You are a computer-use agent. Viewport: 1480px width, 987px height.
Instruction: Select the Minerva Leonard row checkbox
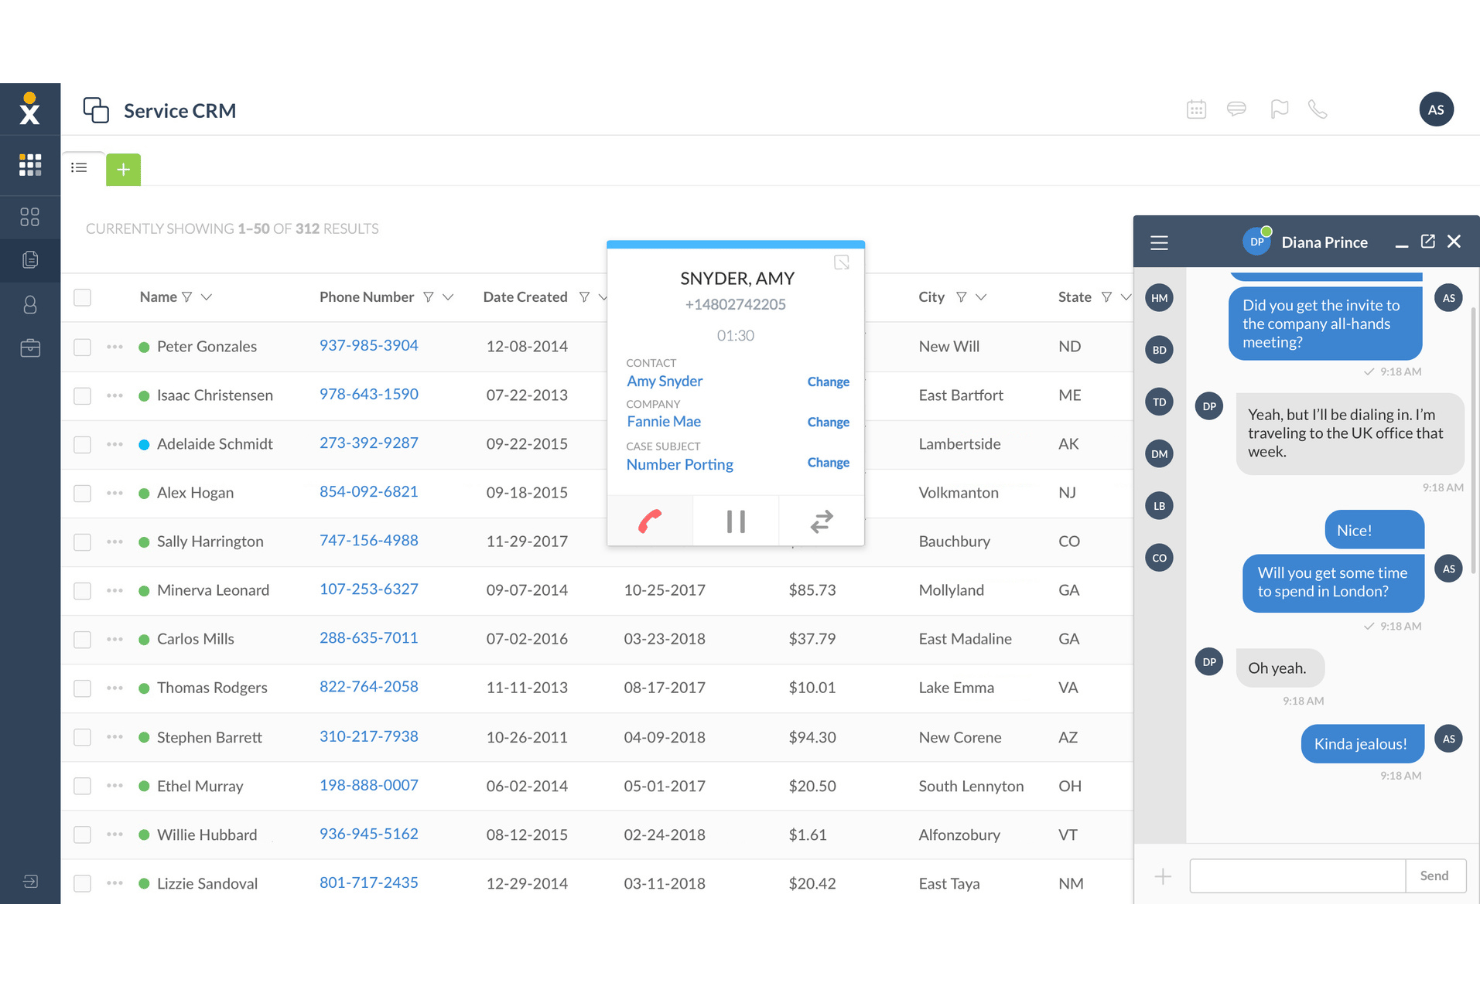(82, 591)
